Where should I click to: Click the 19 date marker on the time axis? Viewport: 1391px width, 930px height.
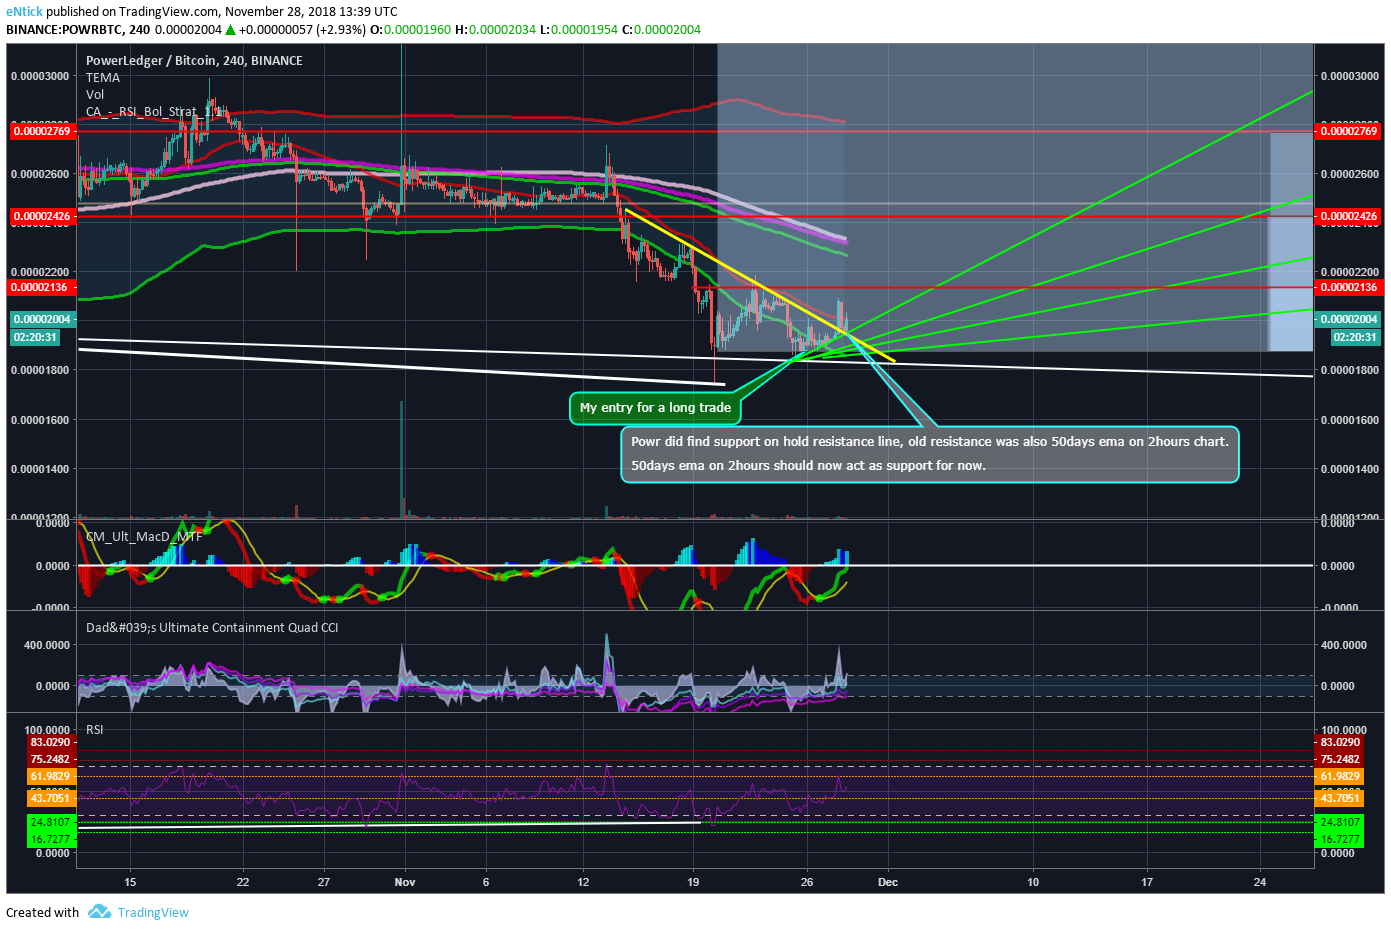click(x=694, y=882)
